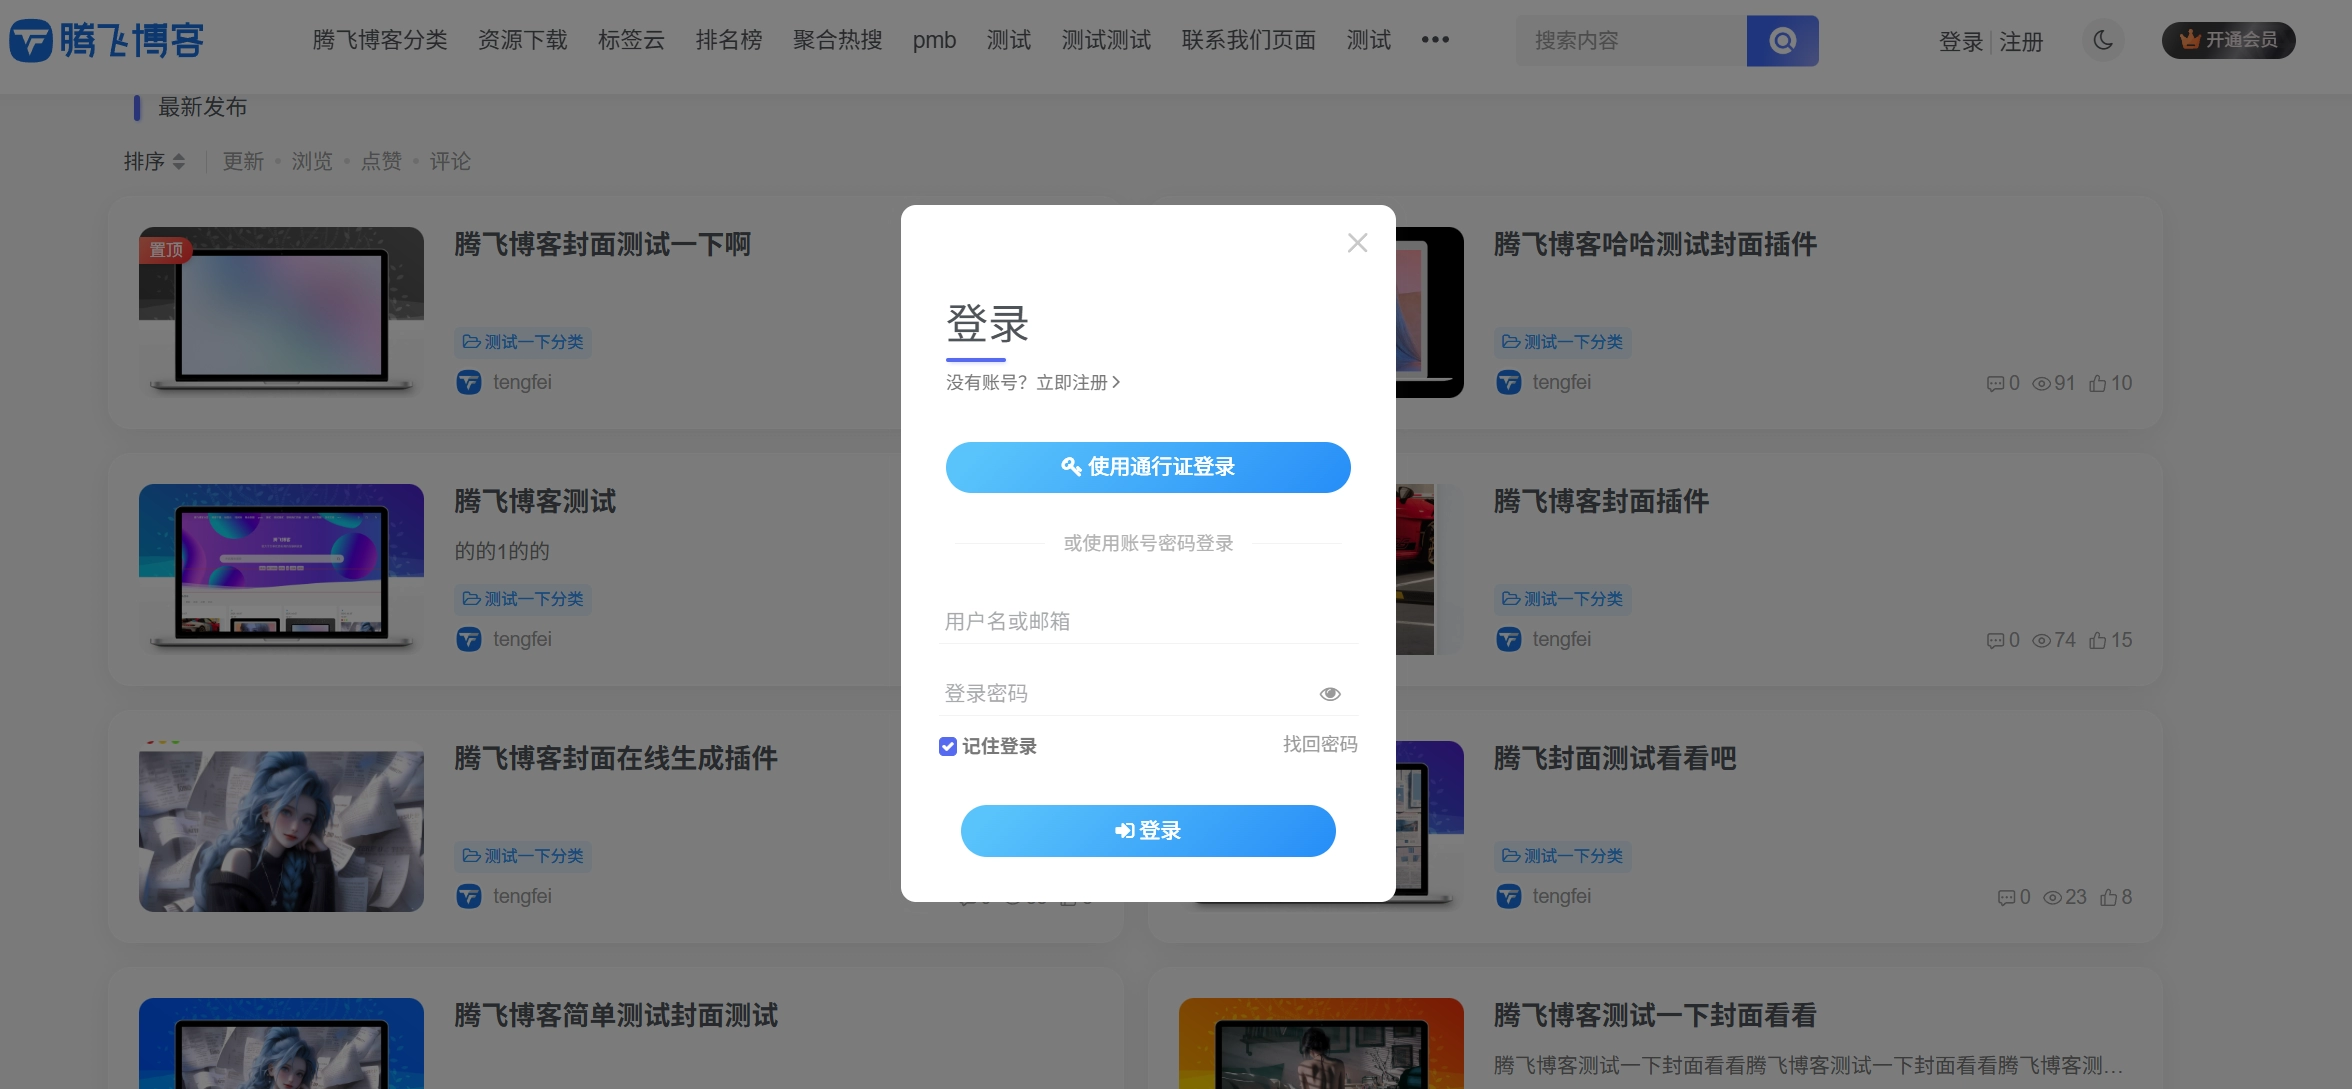
Task: Click the search magnifier icon
Action: click(x=1783, y=40)
